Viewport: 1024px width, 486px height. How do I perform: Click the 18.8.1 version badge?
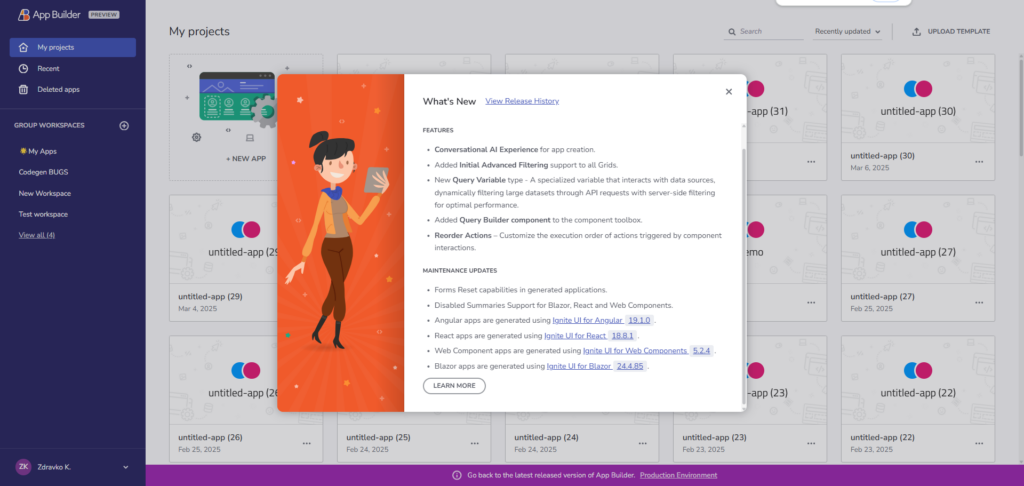pos(623,336)
